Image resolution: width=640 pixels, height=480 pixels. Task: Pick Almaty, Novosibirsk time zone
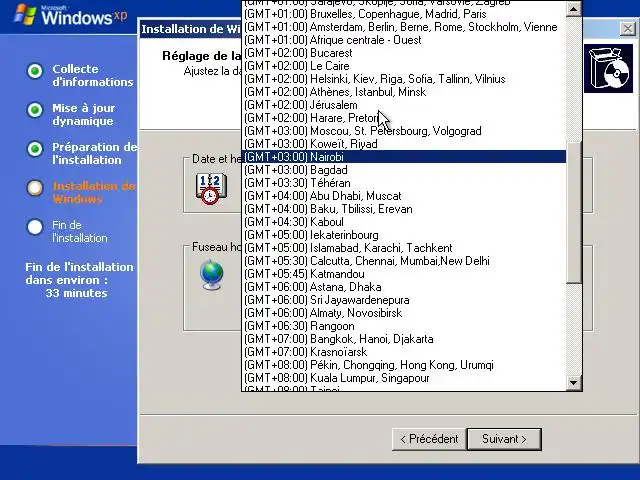(x=404, y=313)
